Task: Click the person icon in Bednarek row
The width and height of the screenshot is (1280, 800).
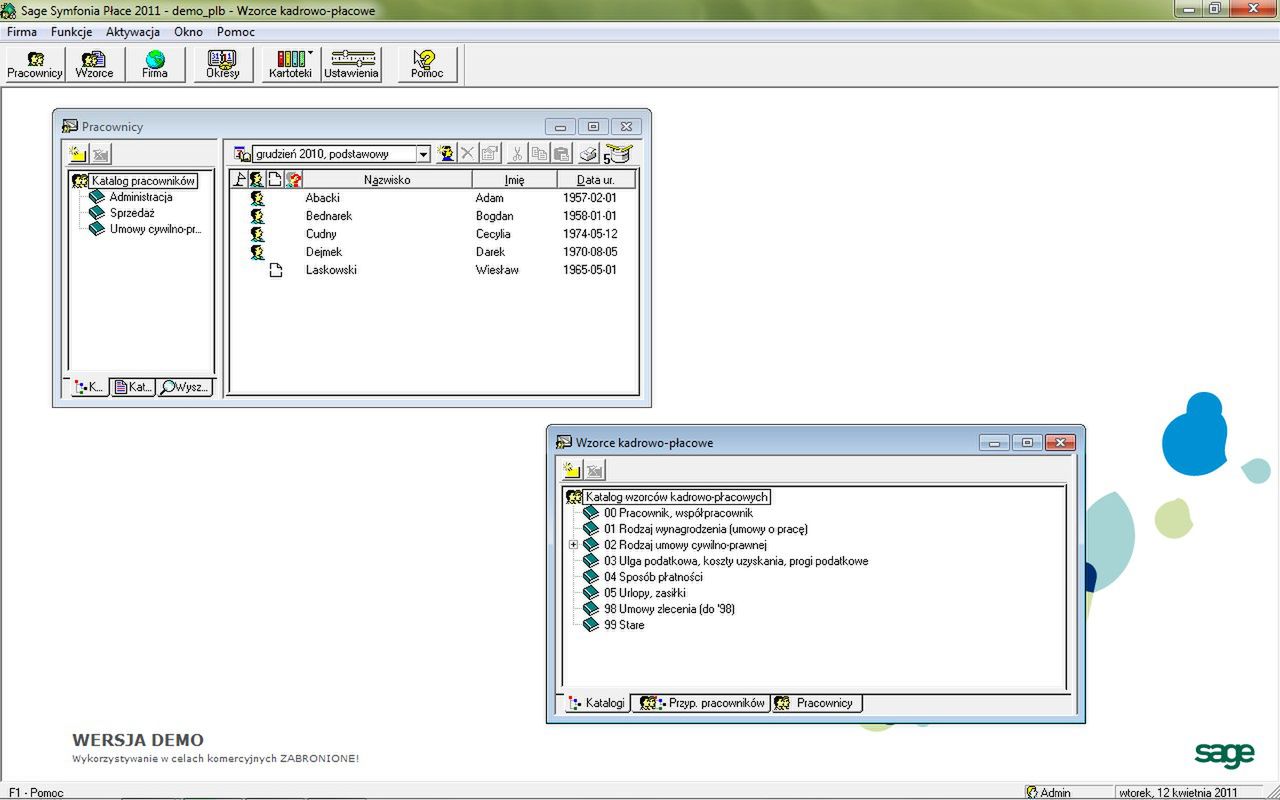Action: click(x=257, y=216)
